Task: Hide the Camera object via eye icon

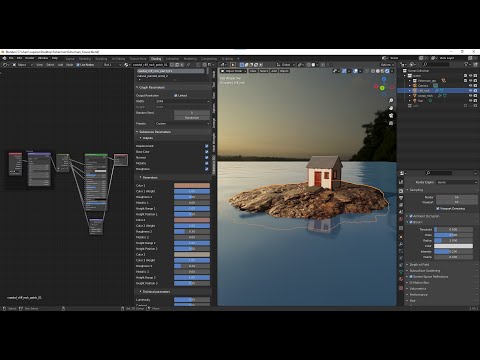Action: point(471,86)
